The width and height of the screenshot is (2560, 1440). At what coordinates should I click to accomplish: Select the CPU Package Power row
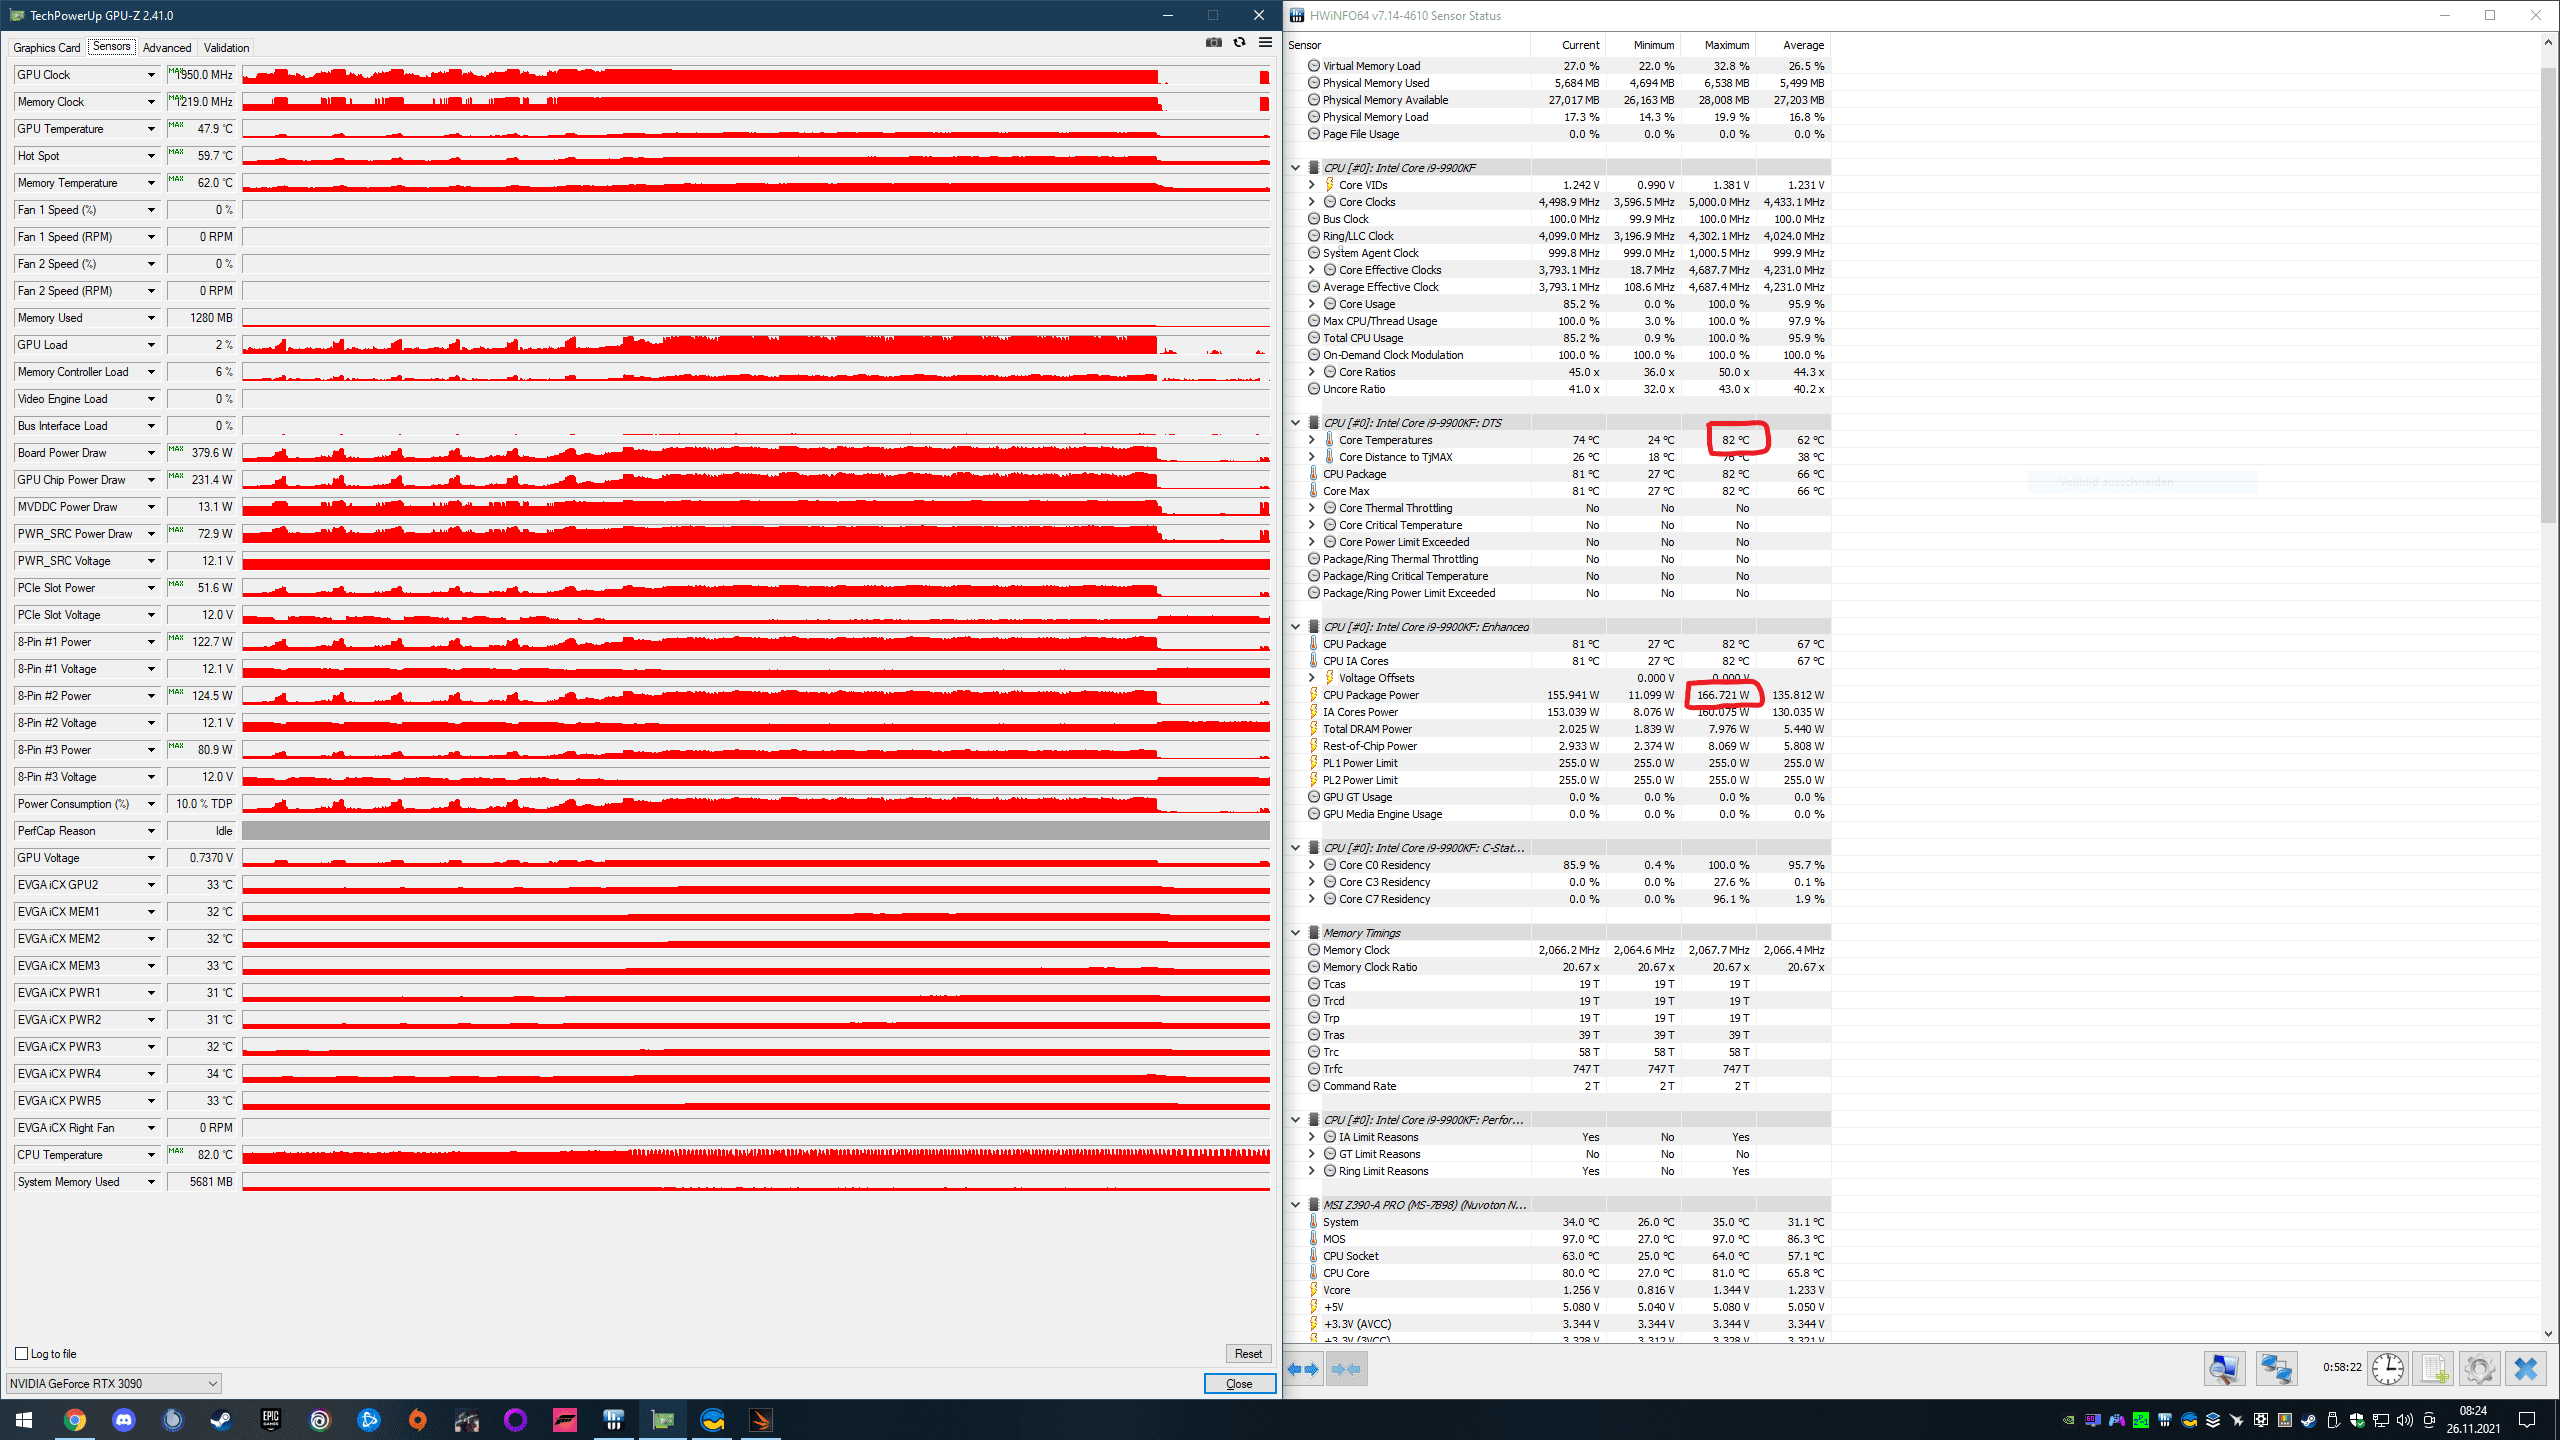[x=1557, y=695]
